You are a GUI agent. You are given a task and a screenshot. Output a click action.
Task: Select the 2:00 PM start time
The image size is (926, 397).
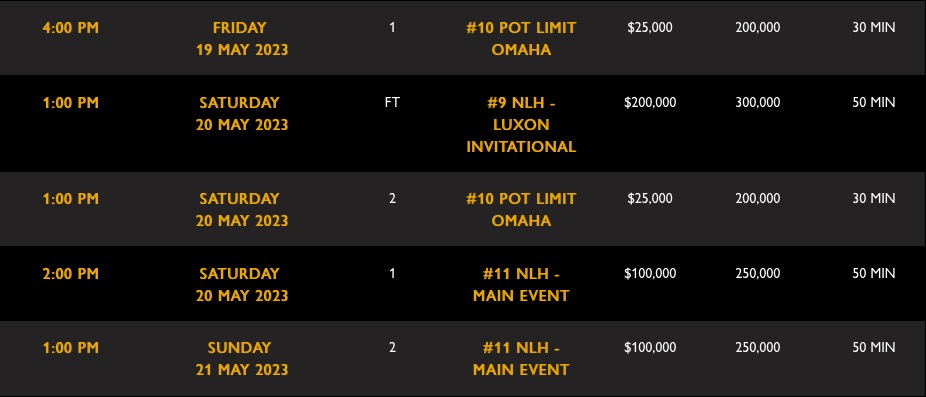point(70,274)
